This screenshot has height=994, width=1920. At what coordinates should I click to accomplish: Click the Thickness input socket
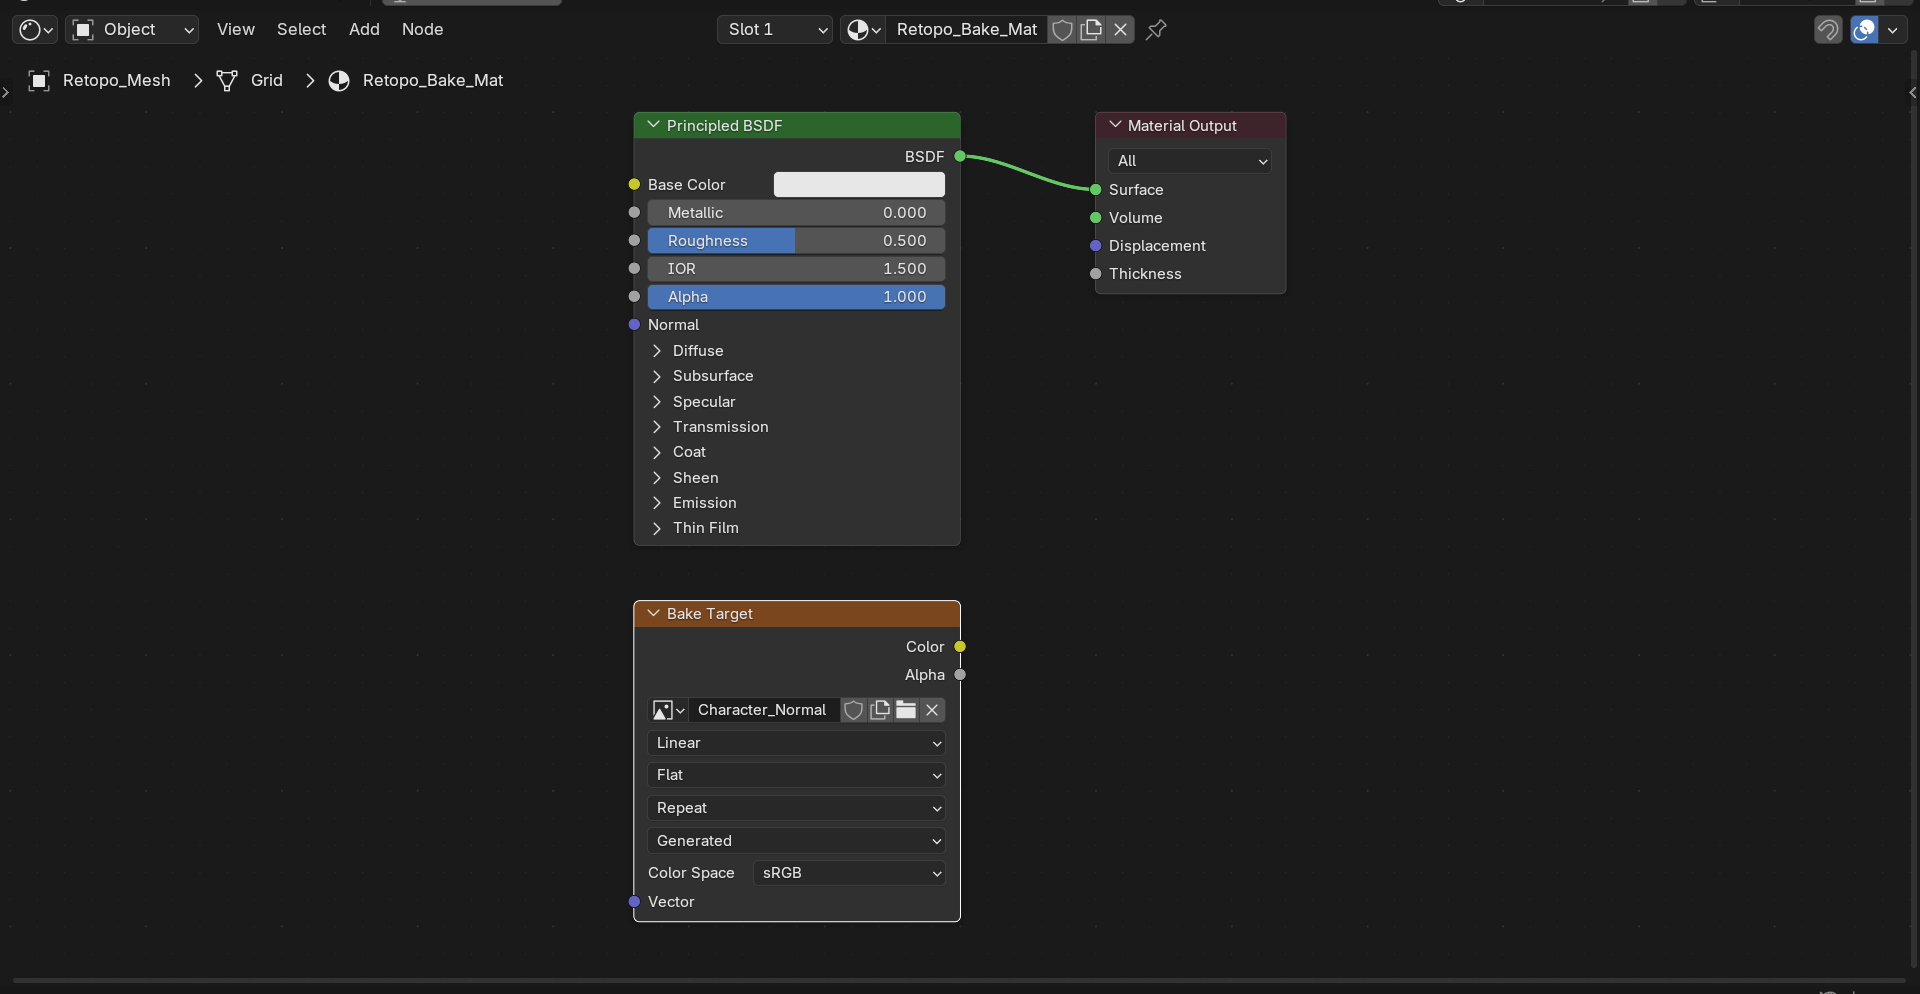1096,274
